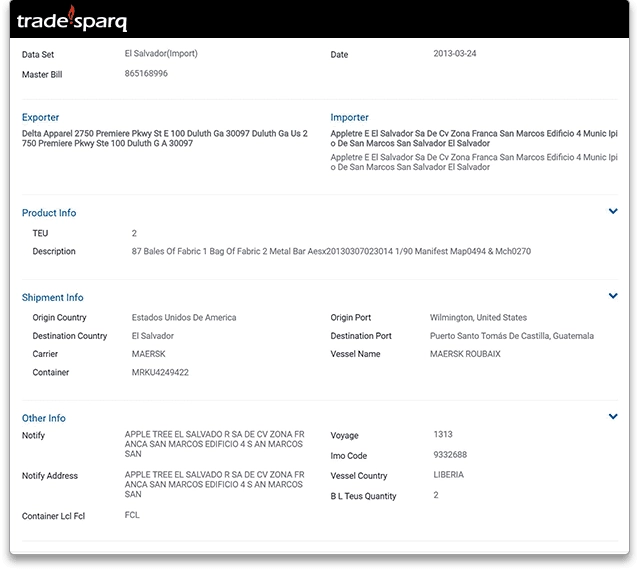This screenshot has width=637, height=577.
Task: Click the Origin Country label
Action: (x=59, y=317)
